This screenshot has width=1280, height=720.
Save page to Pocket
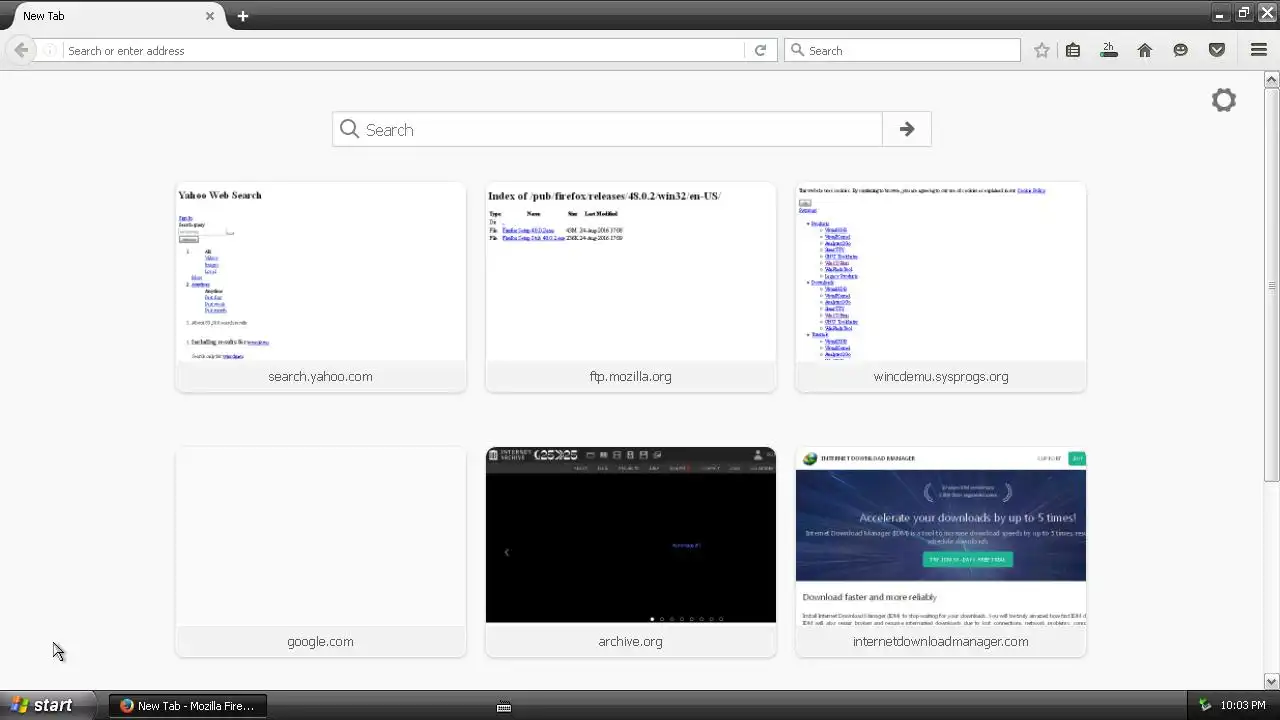pyautogui.click(x=1217, y=50)
